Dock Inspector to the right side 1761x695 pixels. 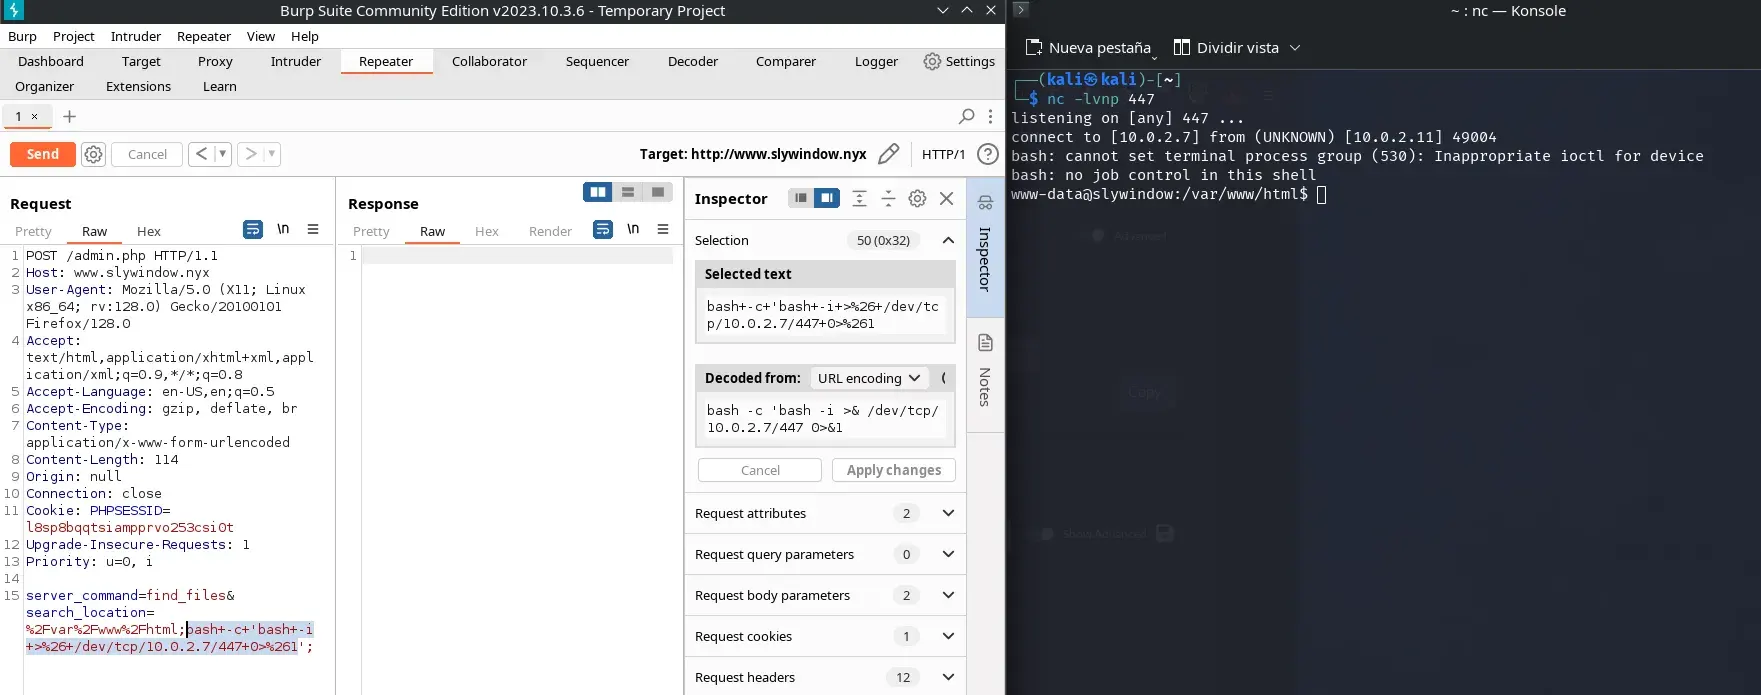tap(827, 198)
